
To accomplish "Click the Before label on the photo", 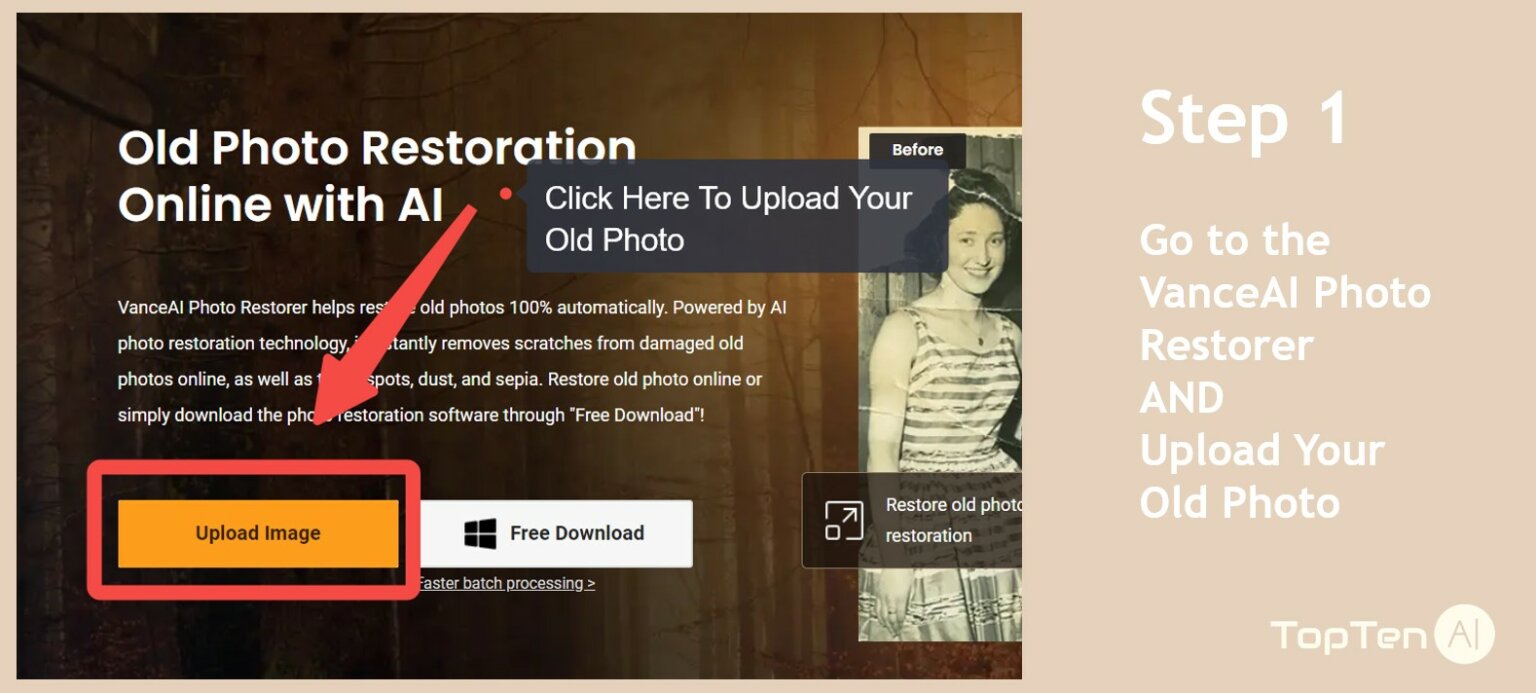I will (x=917, y=149).
